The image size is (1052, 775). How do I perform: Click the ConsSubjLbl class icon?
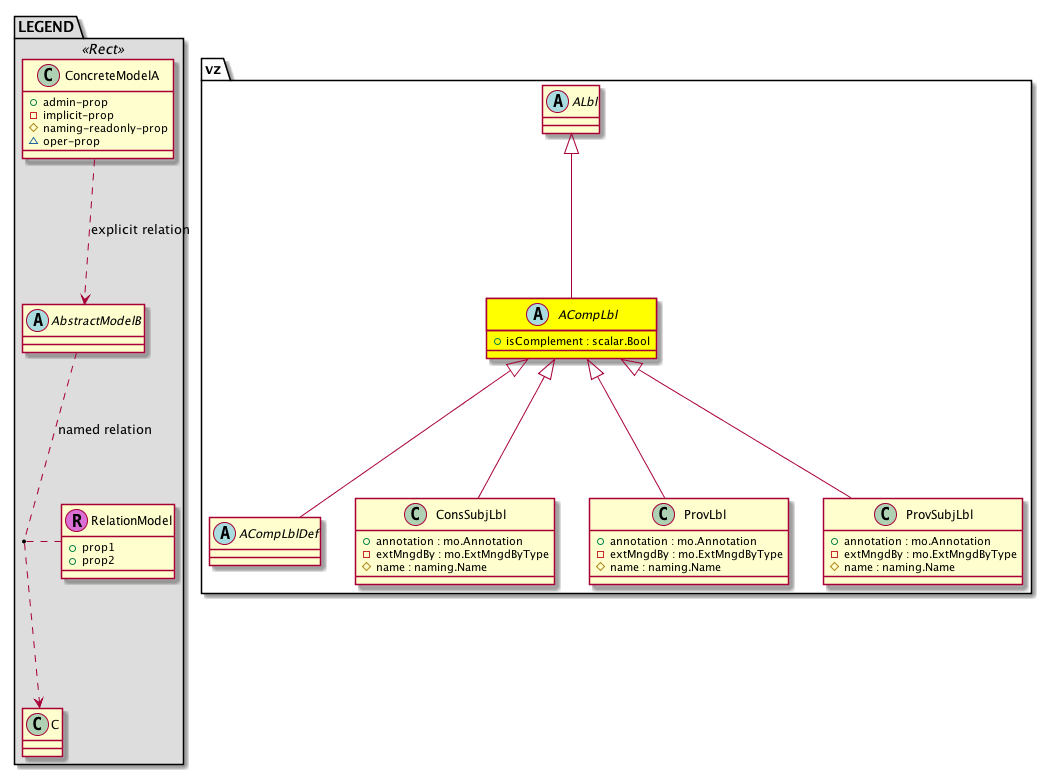tap(414, 514)
